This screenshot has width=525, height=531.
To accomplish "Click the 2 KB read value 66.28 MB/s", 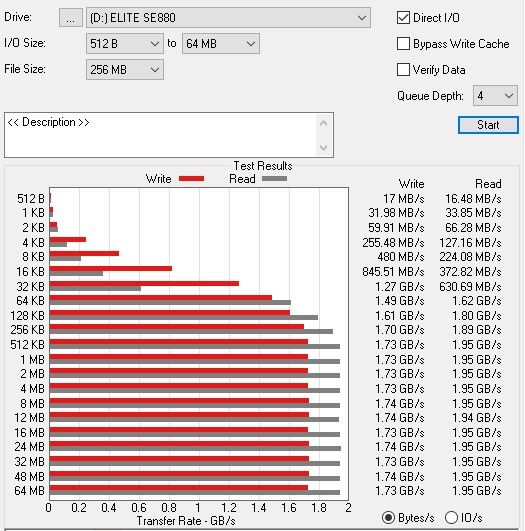I will [x=473, y=228].
